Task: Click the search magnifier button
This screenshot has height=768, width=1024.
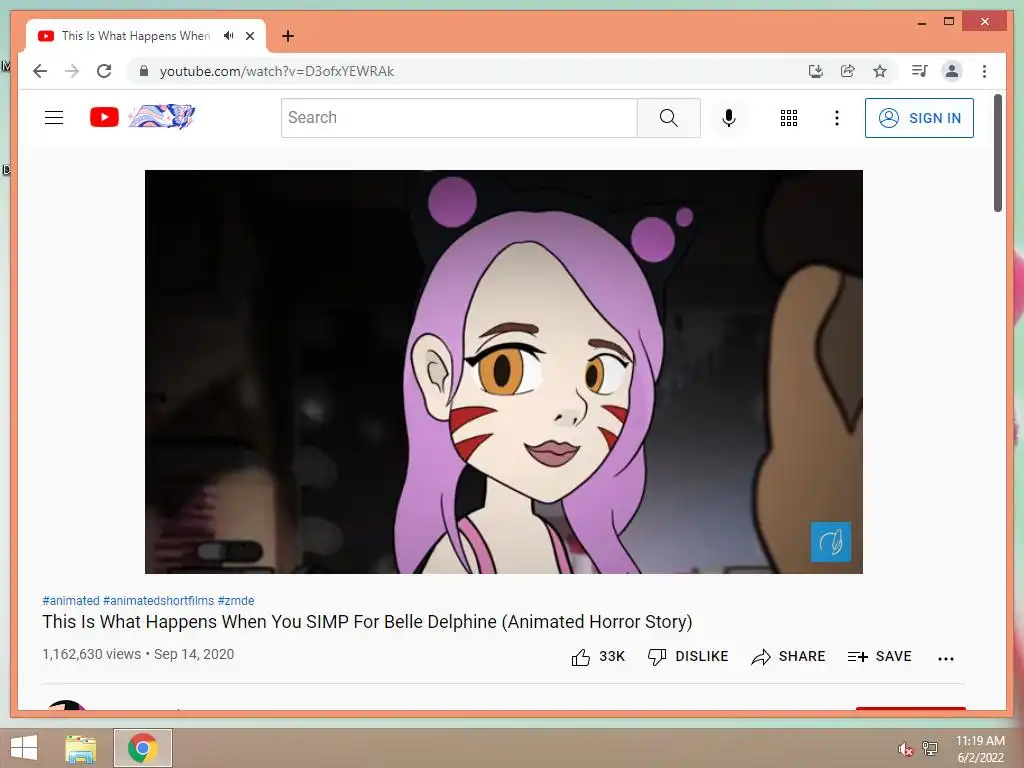Action: (669, 118)
